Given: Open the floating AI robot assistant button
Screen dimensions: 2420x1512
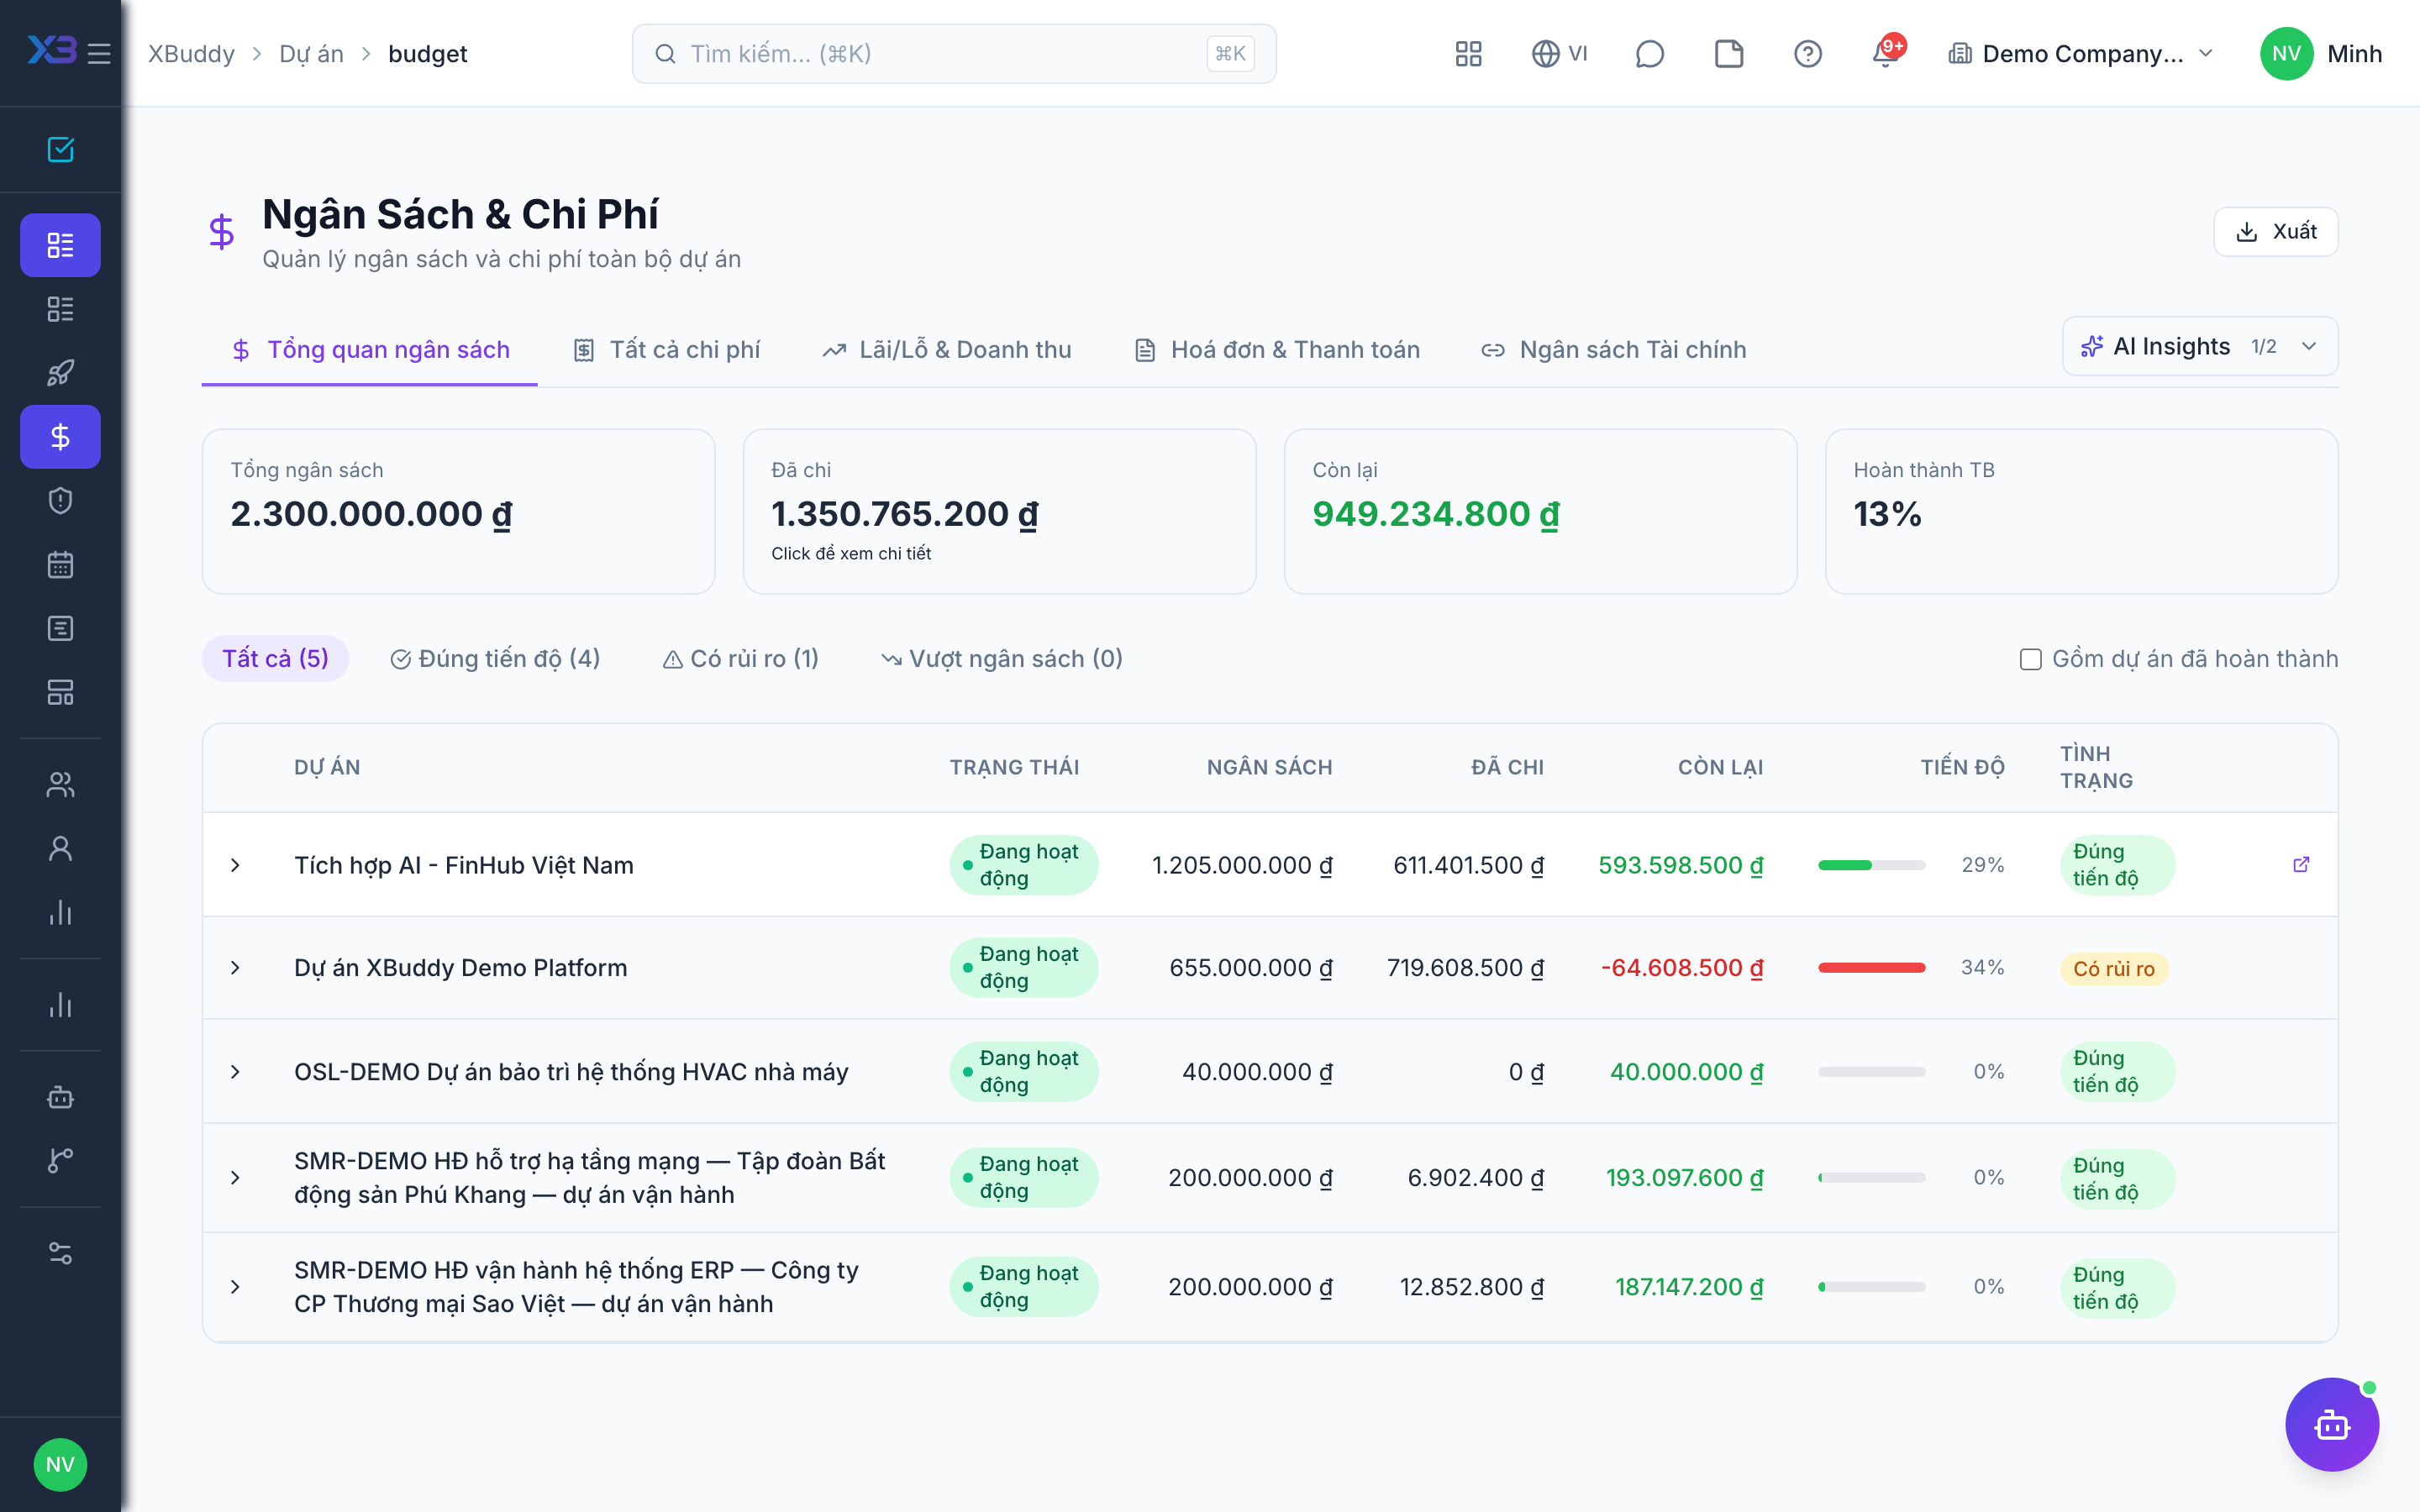Looking at the screenshot, I should click(x=2331, y=1424).
